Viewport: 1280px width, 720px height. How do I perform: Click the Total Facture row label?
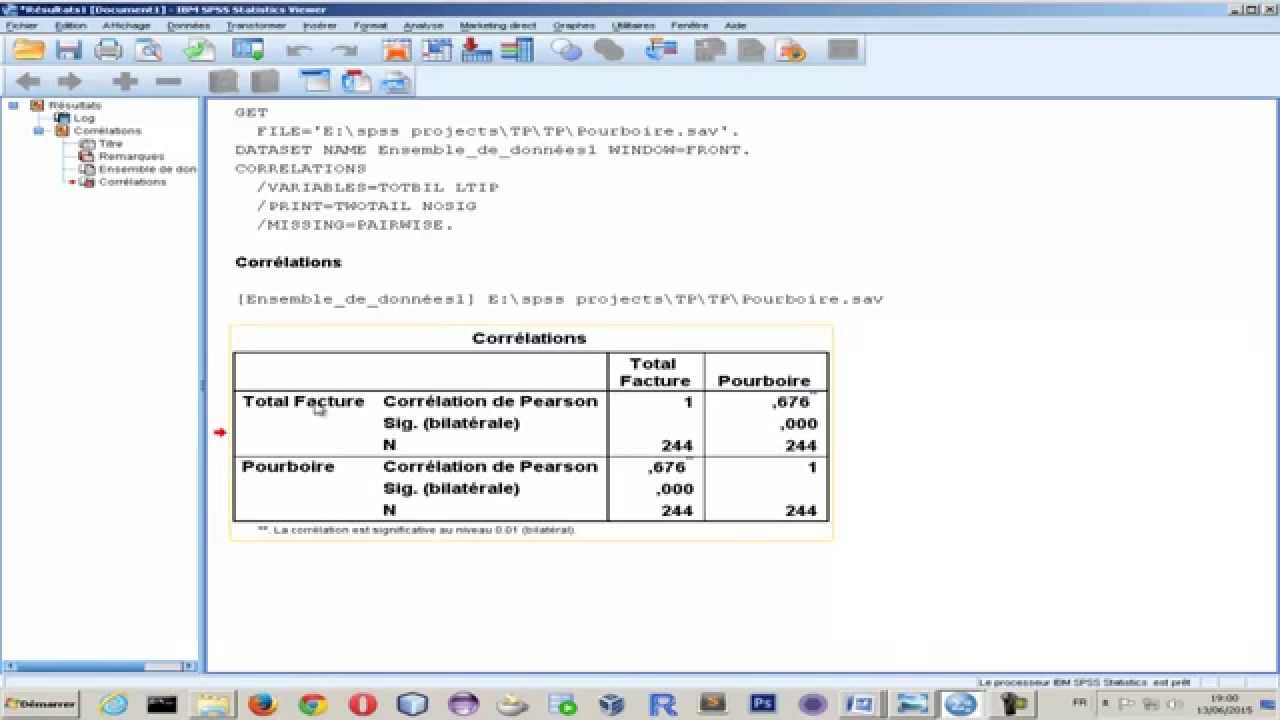(x=303, y=401)
